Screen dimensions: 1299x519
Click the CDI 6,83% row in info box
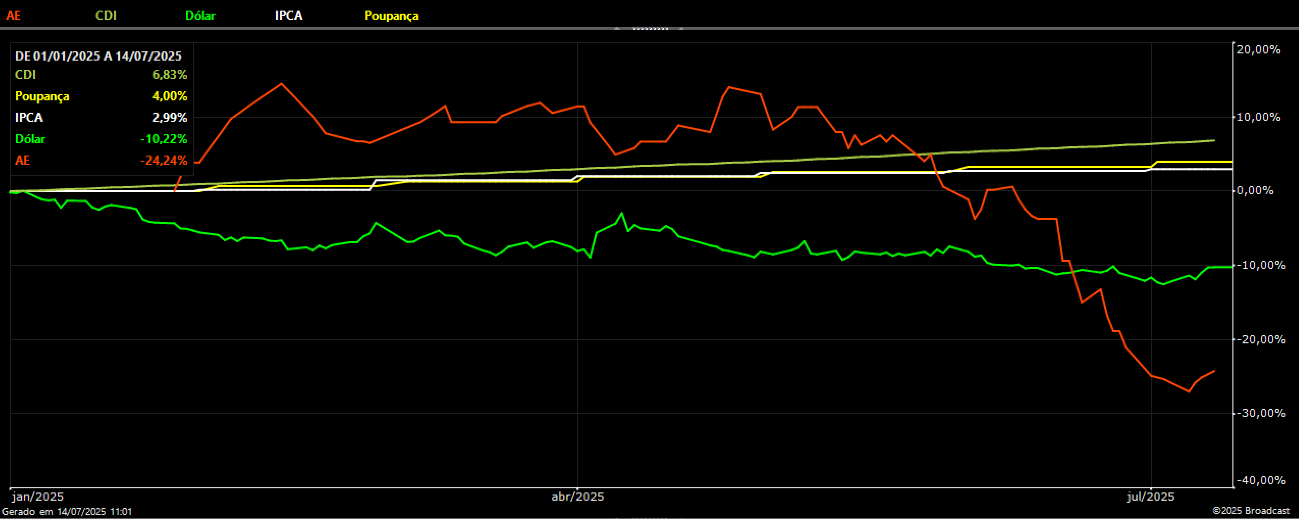100,75
